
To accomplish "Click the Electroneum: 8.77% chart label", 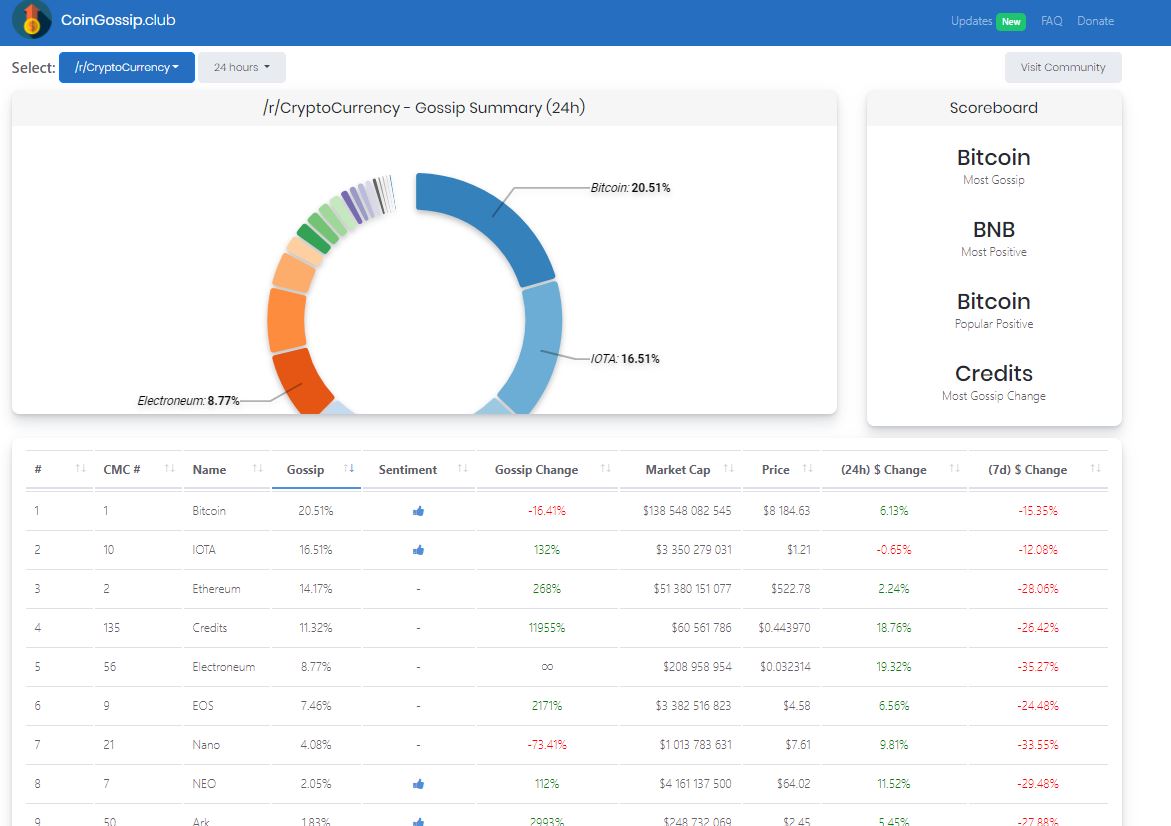I will click(x=188, y=401).
